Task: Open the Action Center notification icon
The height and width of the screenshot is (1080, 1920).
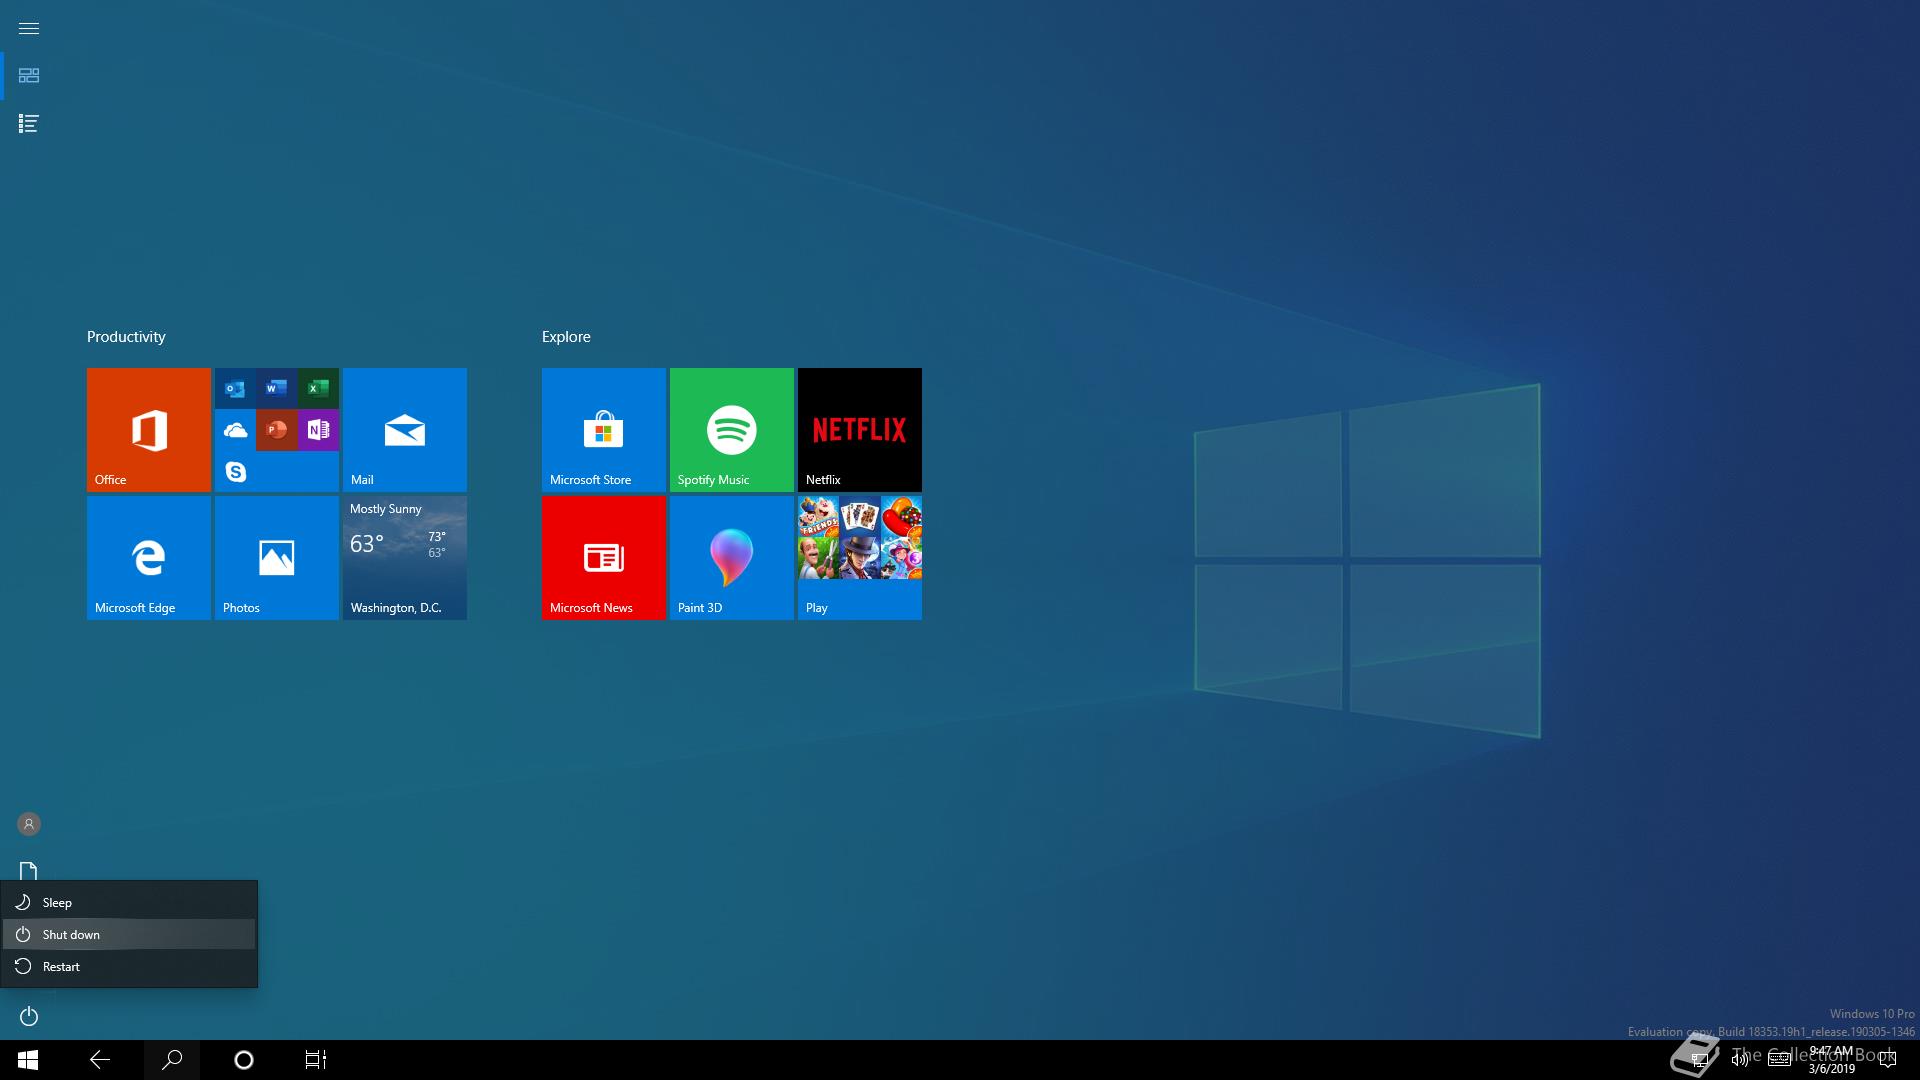Action: click(1888, 1060)
